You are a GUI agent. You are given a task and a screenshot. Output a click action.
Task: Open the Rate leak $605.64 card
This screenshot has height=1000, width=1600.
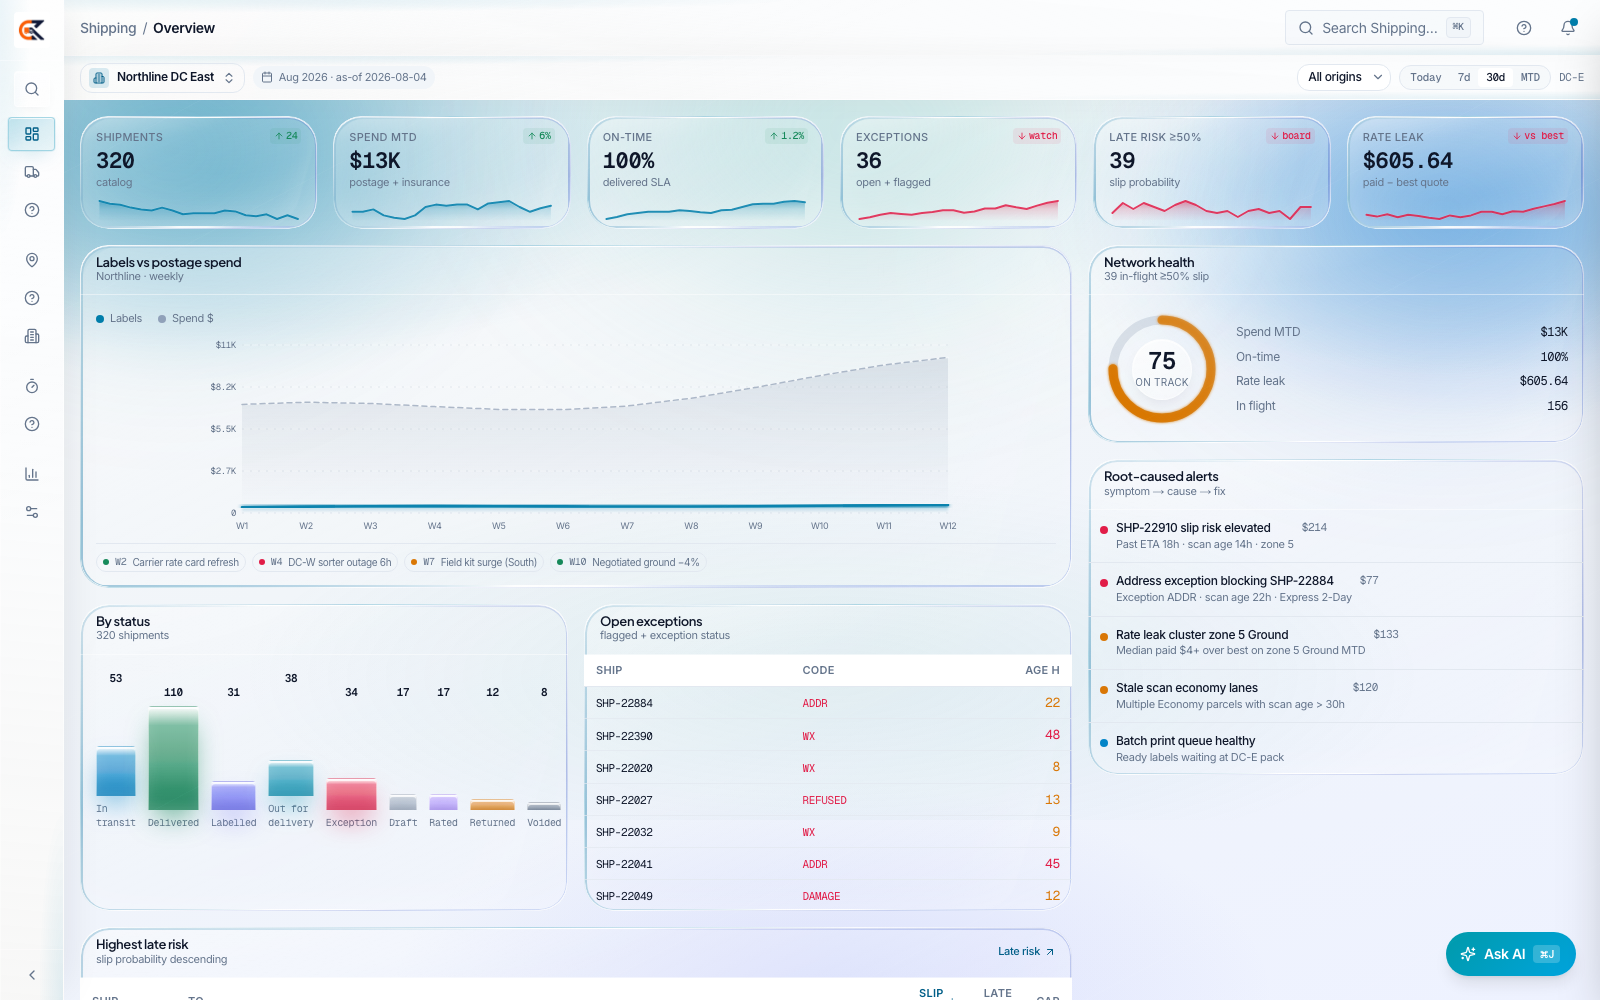click(1465, 172)
